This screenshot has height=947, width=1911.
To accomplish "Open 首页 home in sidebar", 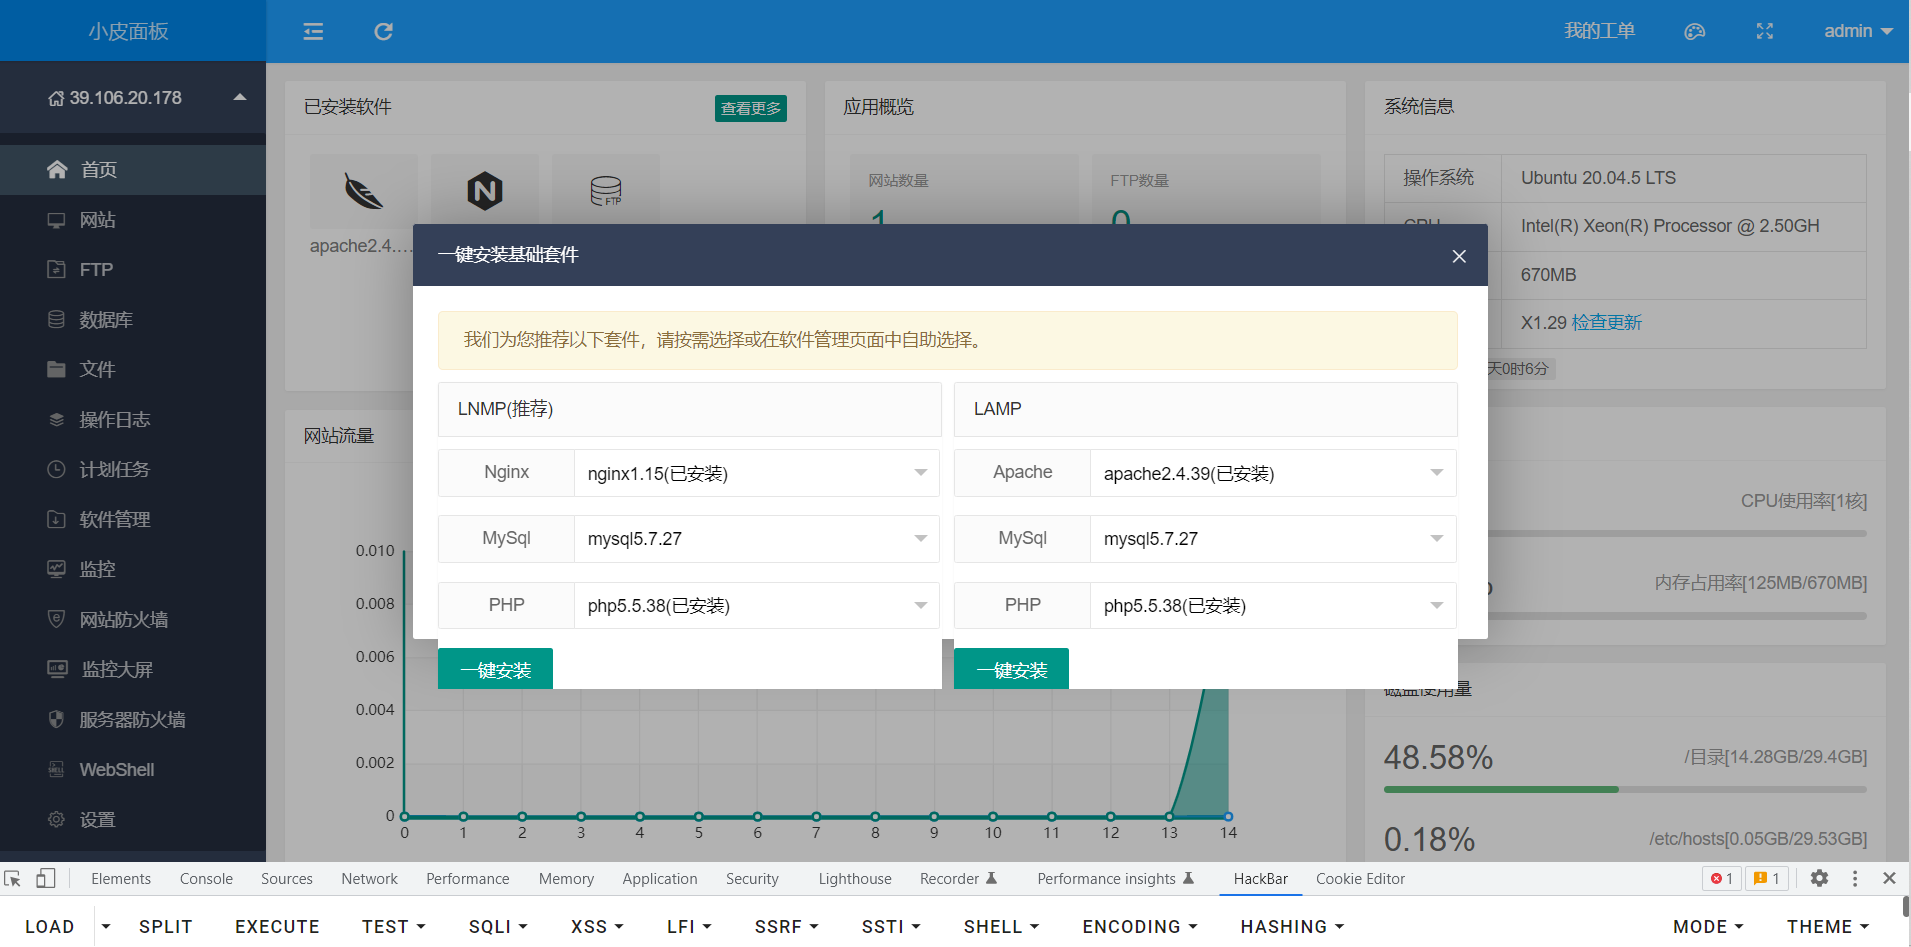I will 133,169.
